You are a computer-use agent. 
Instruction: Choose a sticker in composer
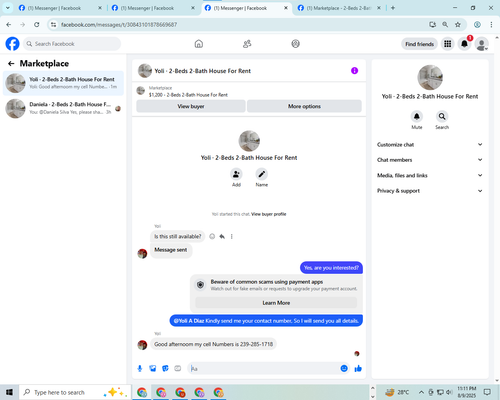tap(165, 368)
